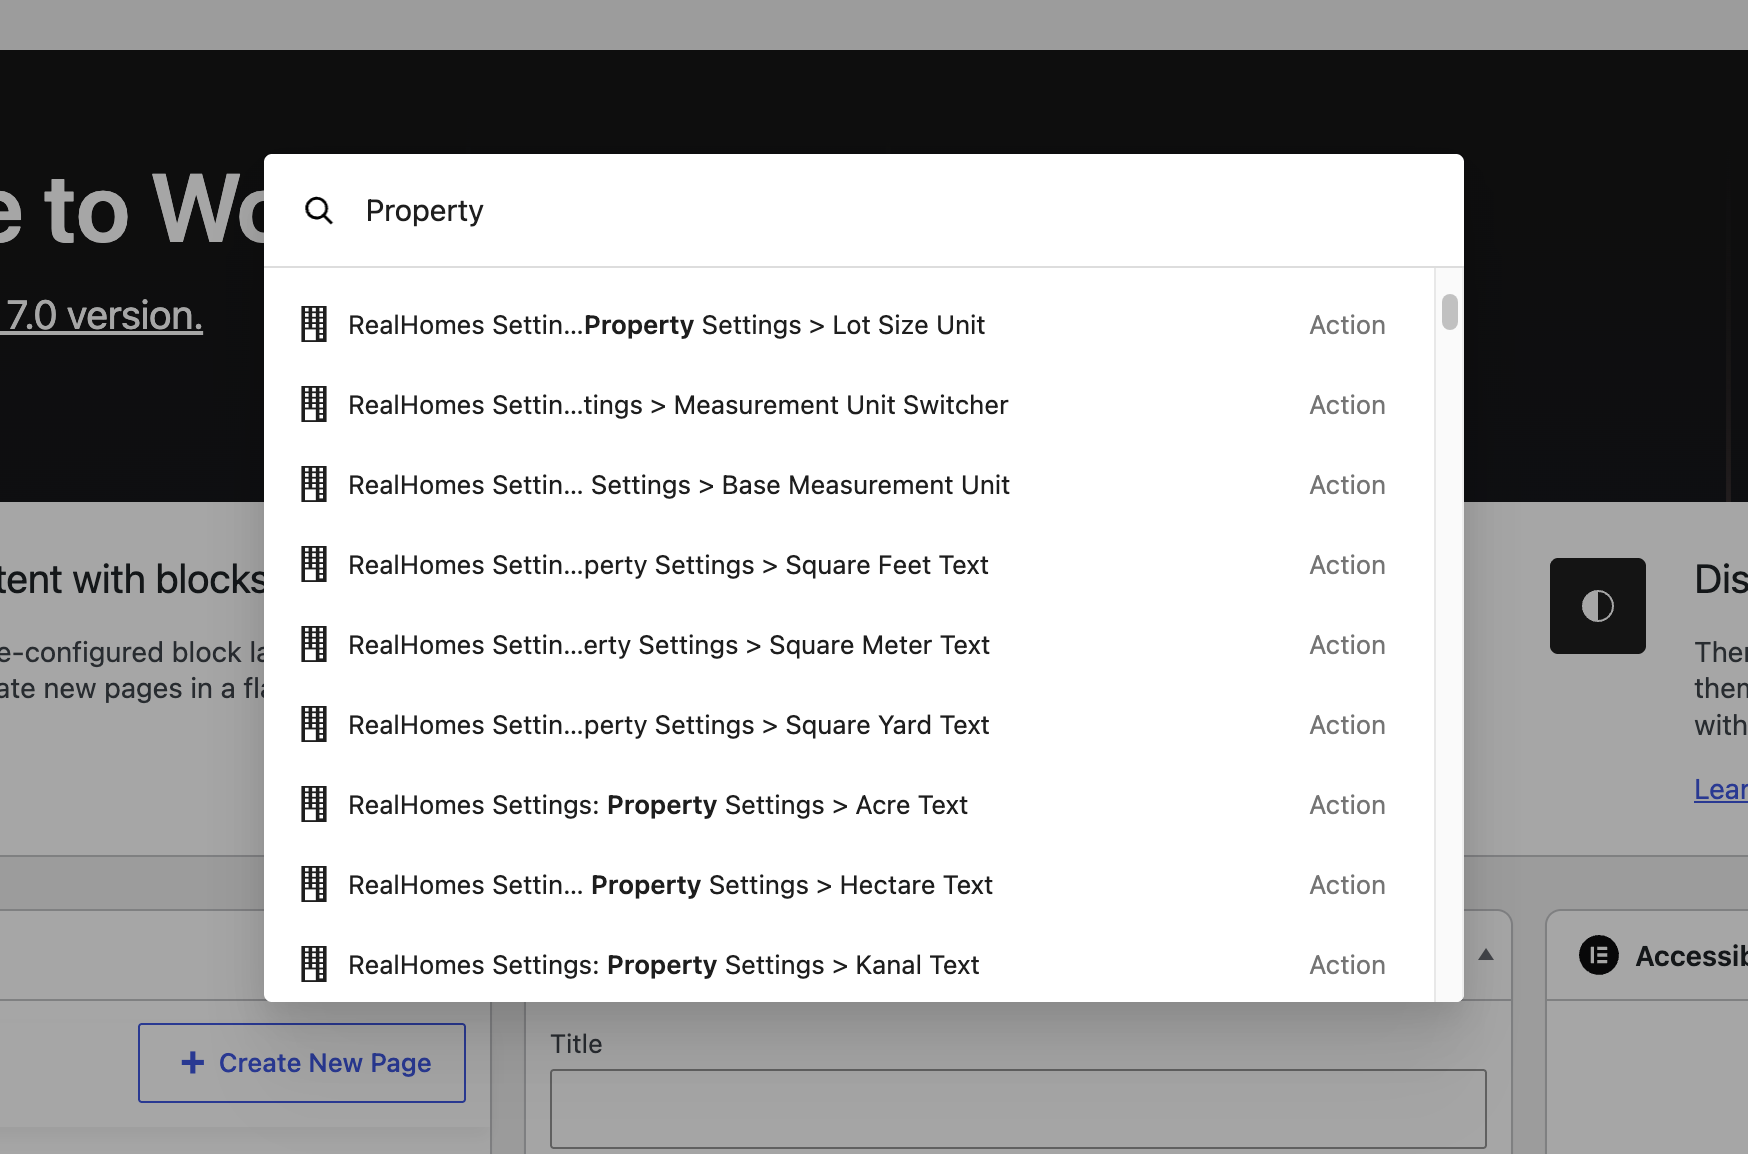Click the Action label on Acre Text row
Image resolution: width=1748 pixels, height=1154 pixels.
[x=1348, y=805]
